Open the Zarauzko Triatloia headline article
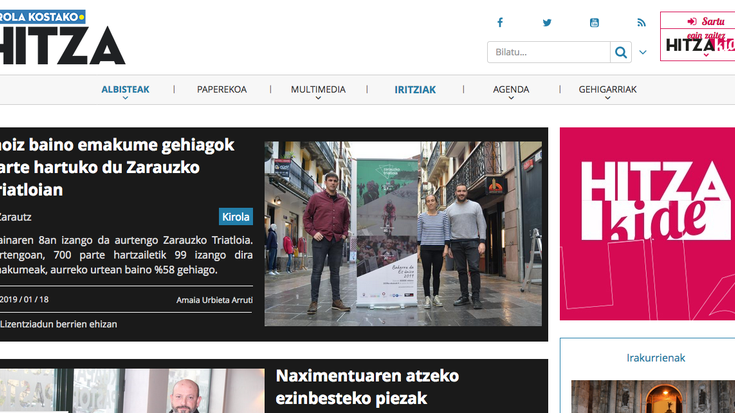Screen dimensions: 735x413 [x=117, y=167]
